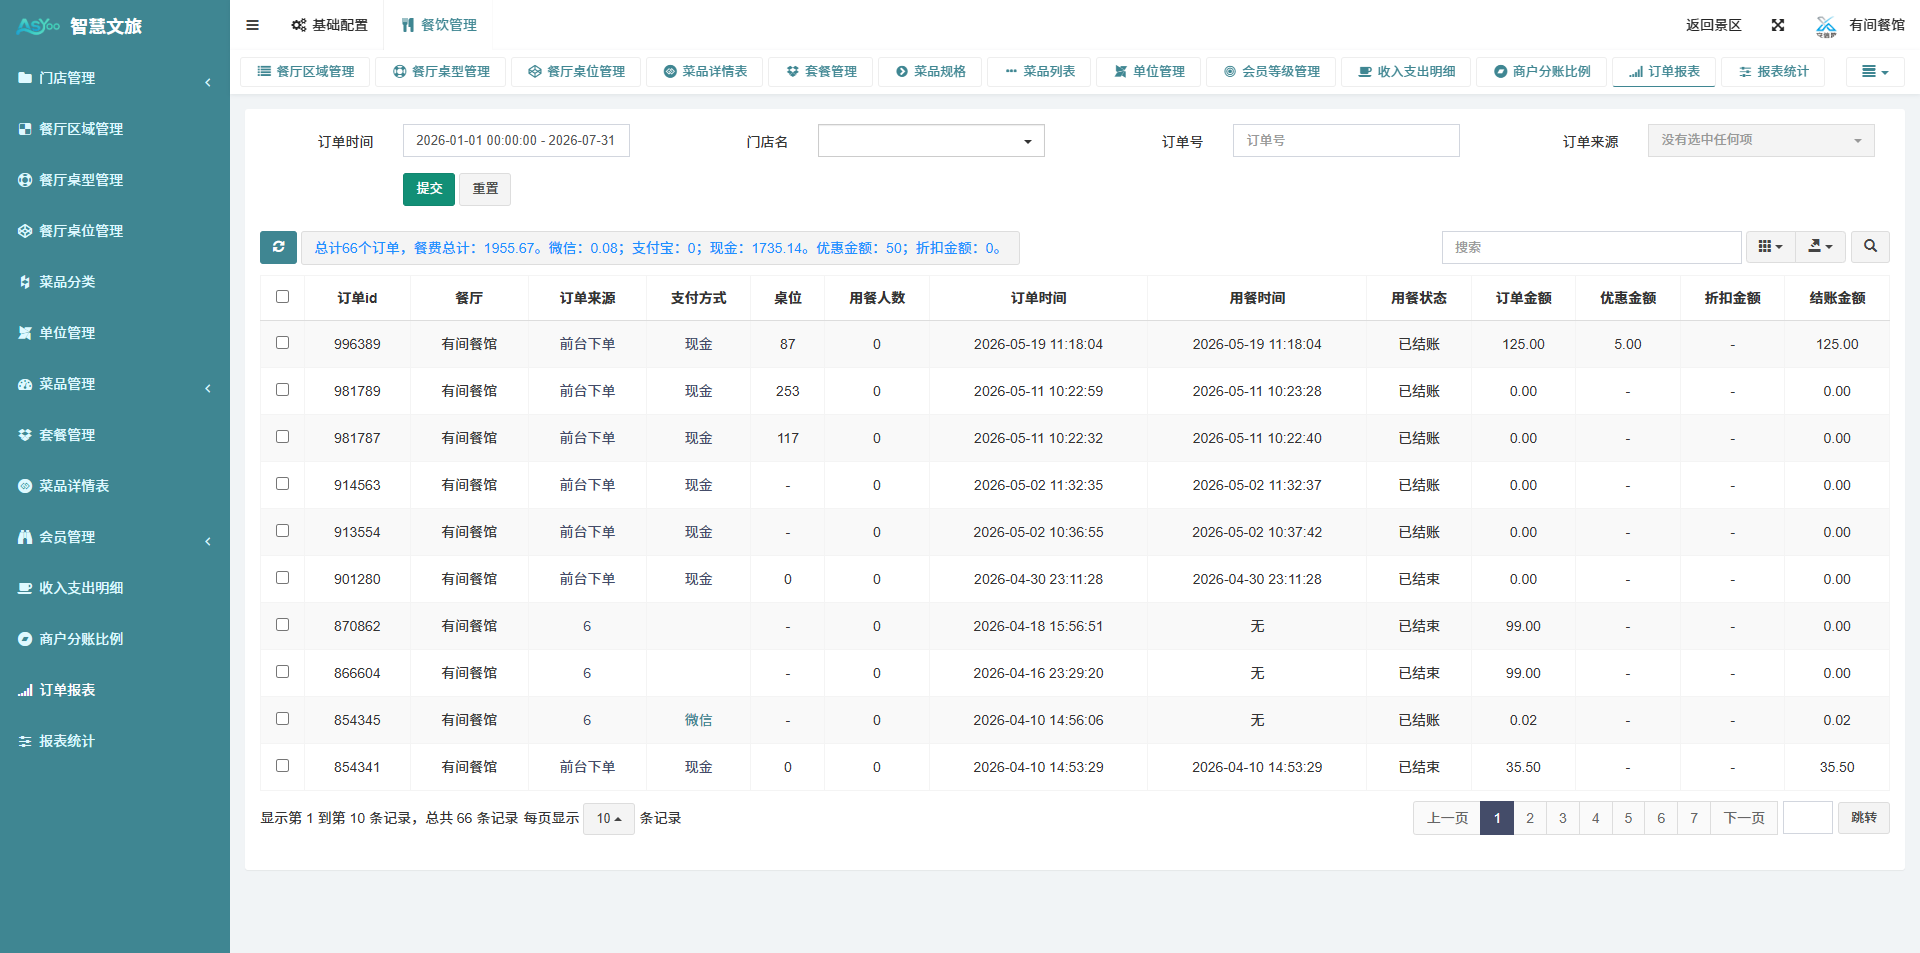Click 餐厅桌型管理 icon in sidebar

pyautogui.click(x=25, y=180)
